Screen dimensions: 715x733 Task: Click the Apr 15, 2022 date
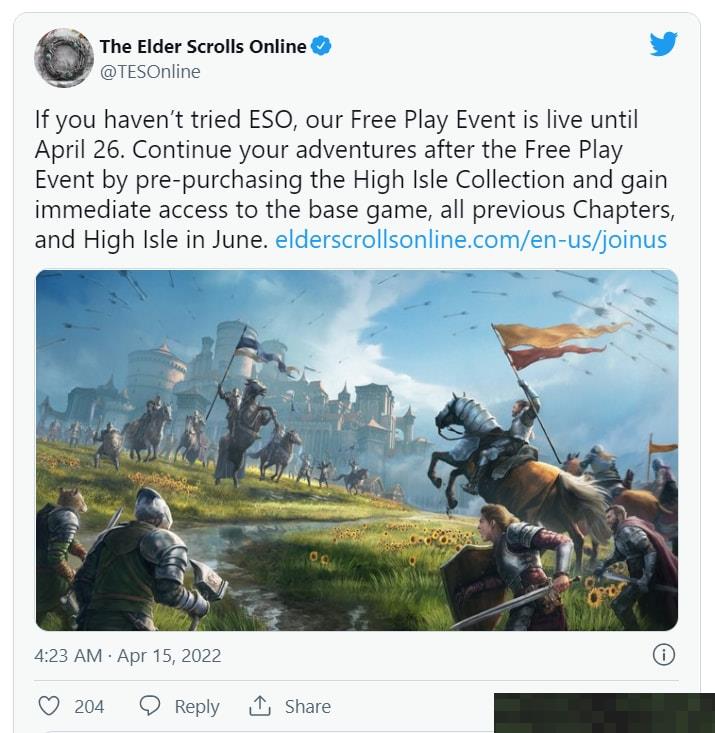(x=169, y=655)
